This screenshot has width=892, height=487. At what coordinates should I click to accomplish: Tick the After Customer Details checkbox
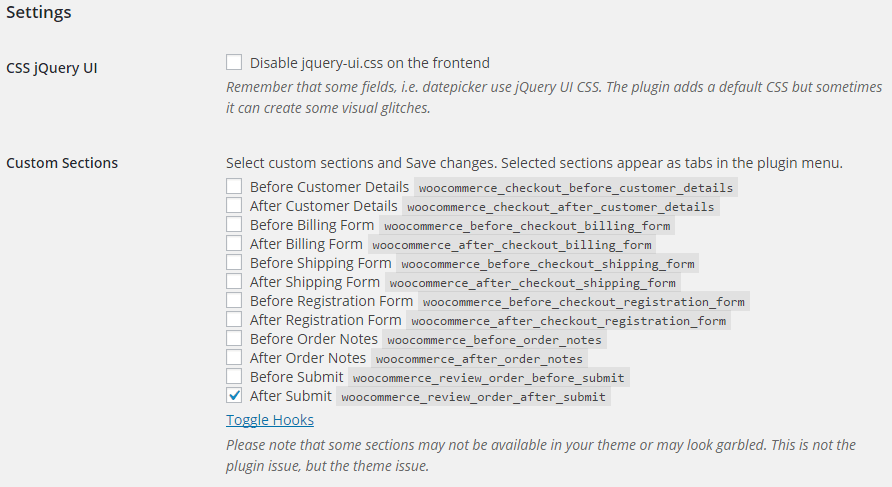click(234, 206)
